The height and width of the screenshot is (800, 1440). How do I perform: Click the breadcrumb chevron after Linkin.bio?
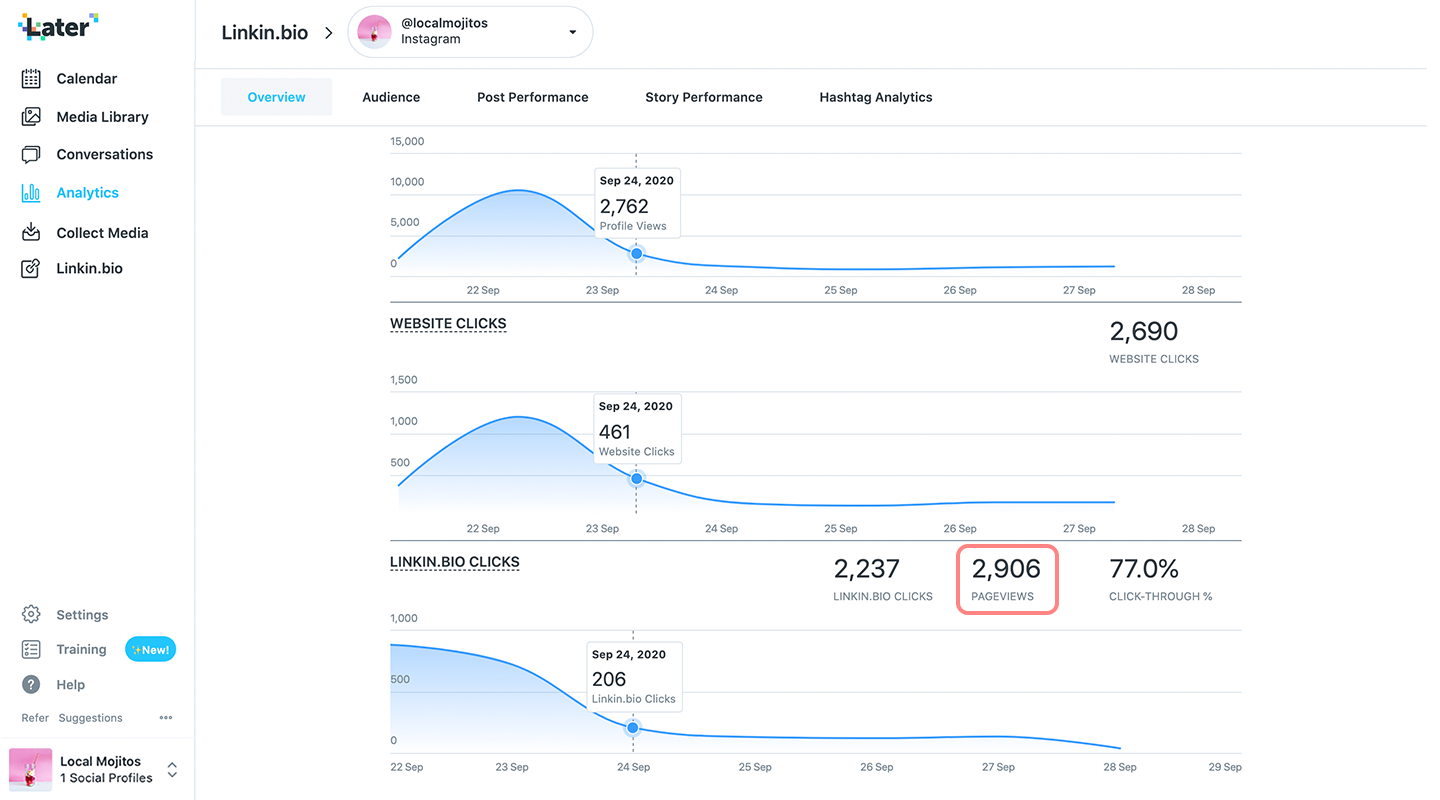328,33
